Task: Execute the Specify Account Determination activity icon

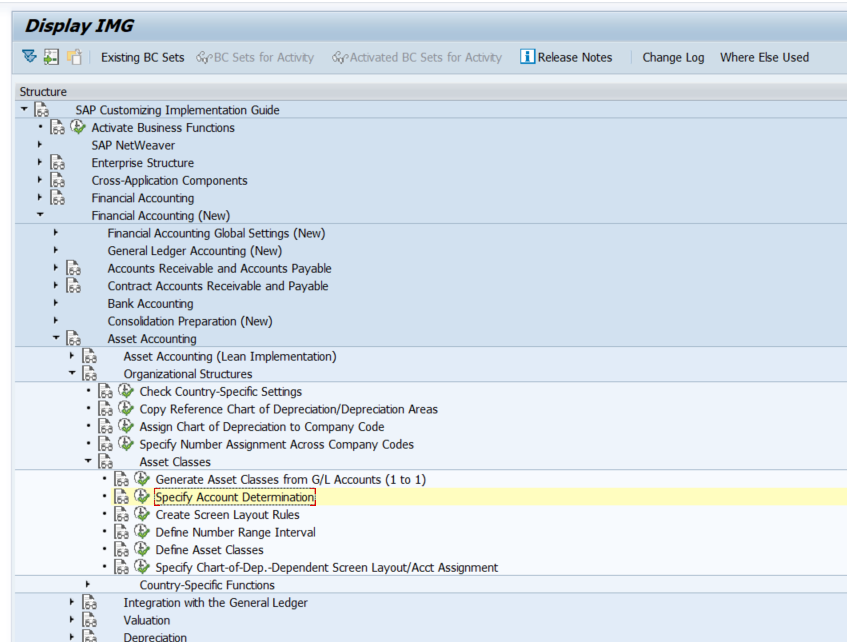Action: (142, 496)
